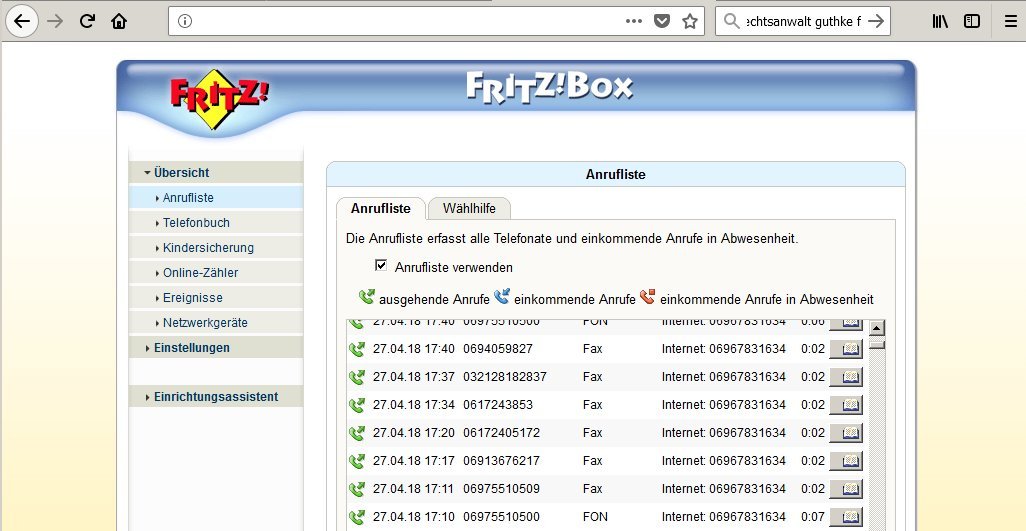
Task: Open Netzwerkgeräte in the sidebar
Action: (216, 322)
